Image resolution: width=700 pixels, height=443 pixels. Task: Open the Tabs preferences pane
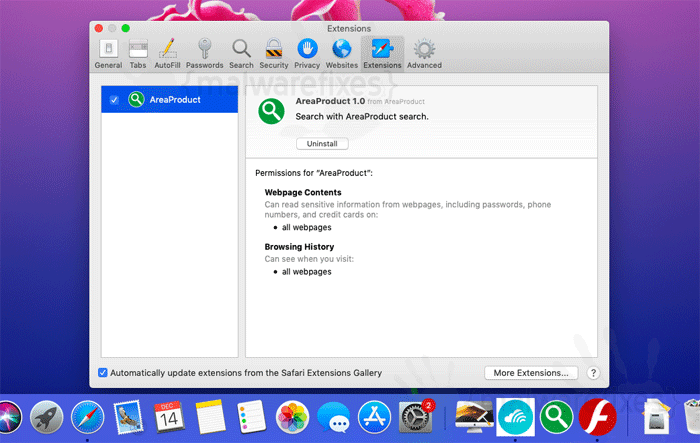[138, 54]
